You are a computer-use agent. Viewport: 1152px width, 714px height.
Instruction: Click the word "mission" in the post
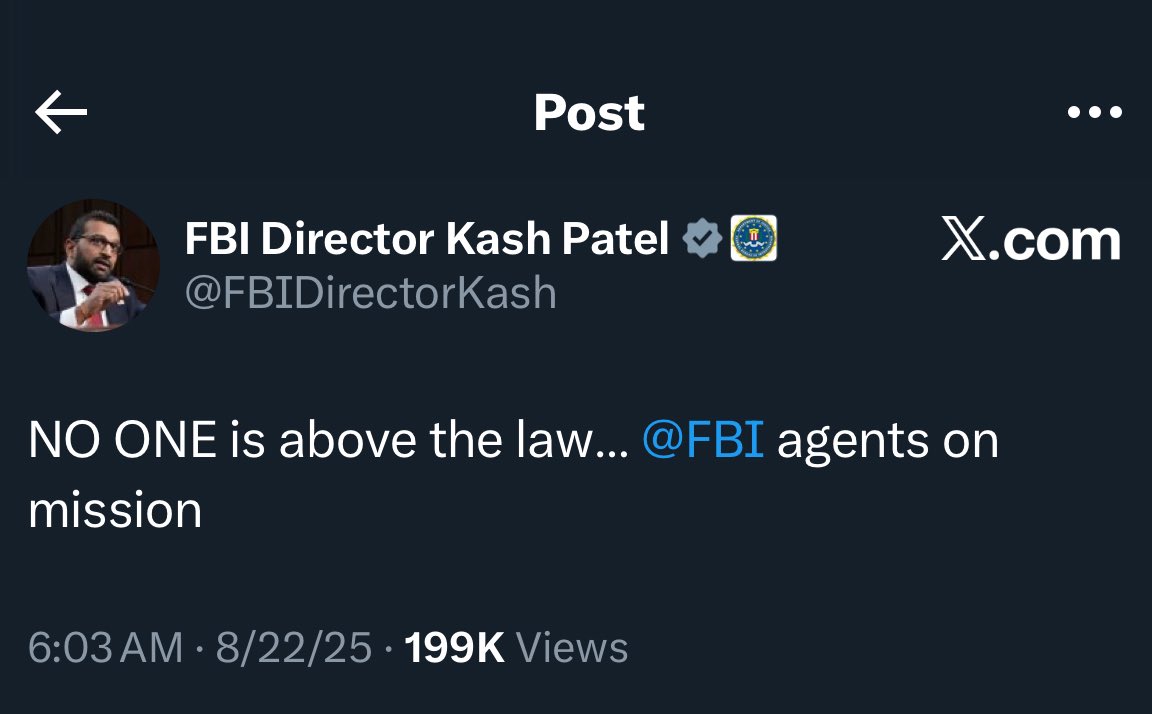(115, 510)
